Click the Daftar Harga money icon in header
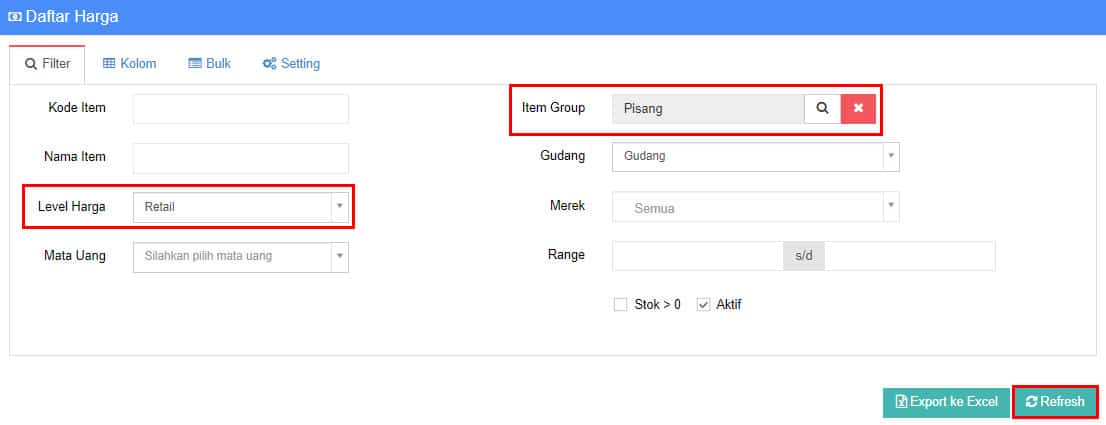Viewport: 1106px width, 425px height. [14, 17]
